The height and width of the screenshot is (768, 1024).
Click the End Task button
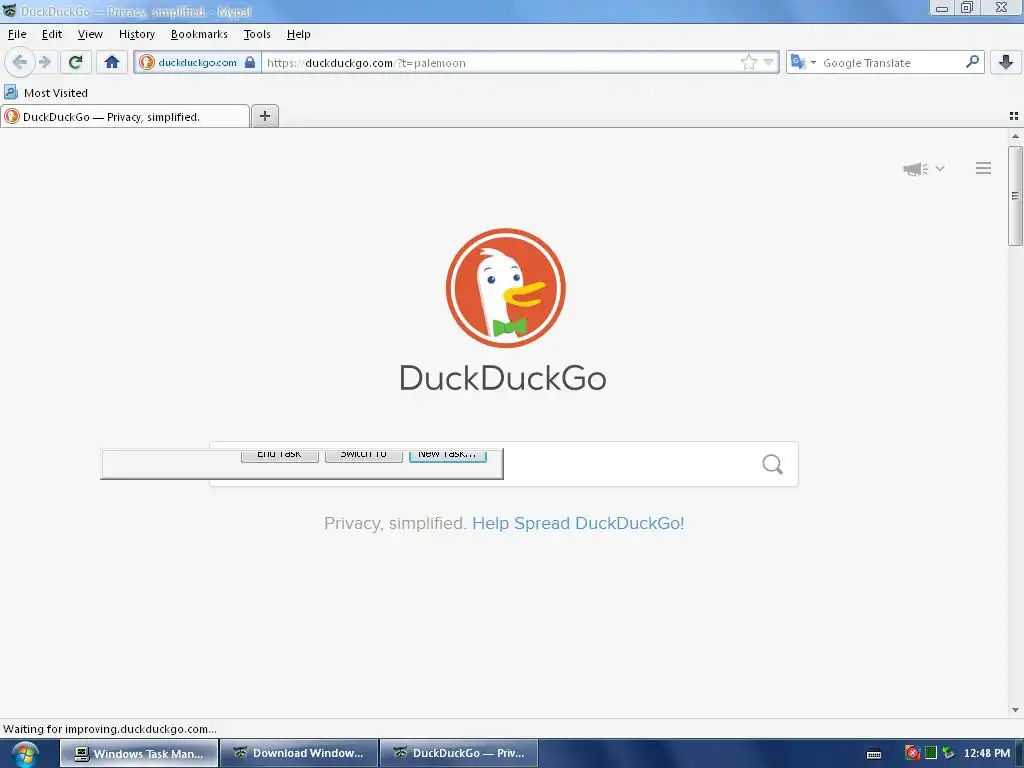click(280, 455)
